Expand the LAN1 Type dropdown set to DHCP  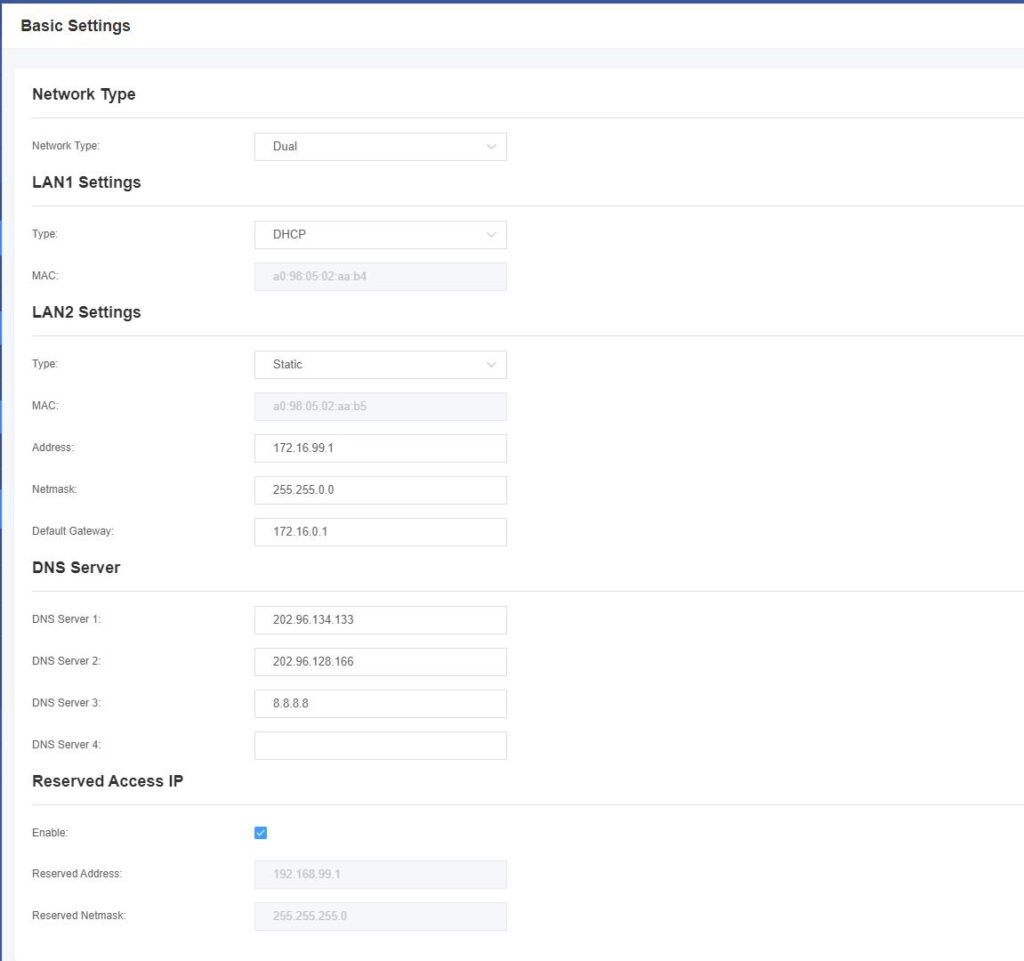tap(380, 235)
